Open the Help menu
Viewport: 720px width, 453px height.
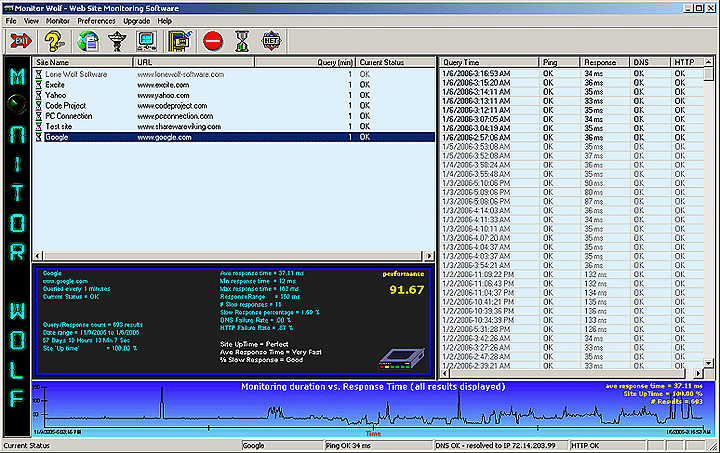(x=164, y=21)
